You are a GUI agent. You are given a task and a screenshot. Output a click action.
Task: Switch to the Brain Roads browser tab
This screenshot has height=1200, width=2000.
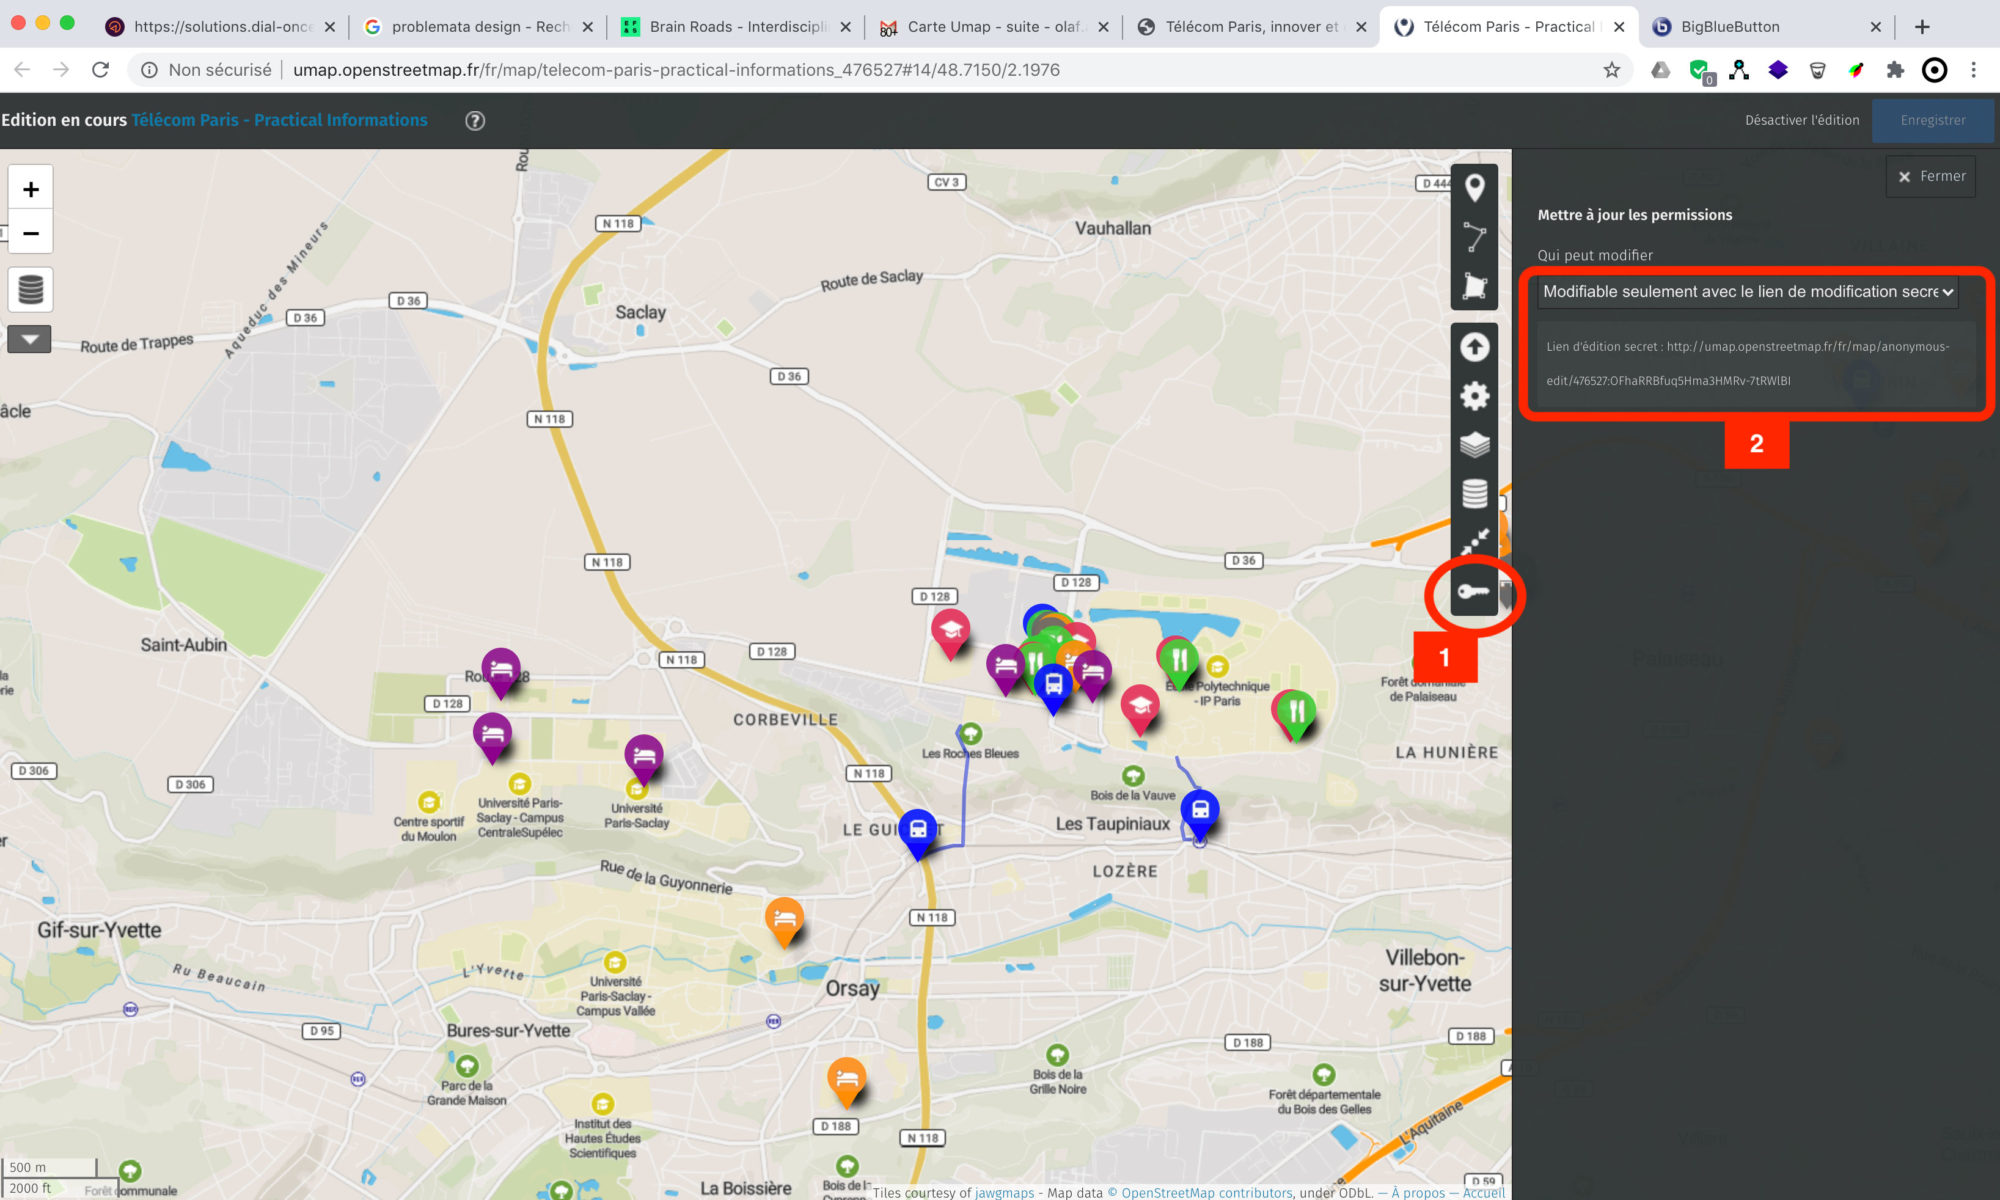click(737, 27)
